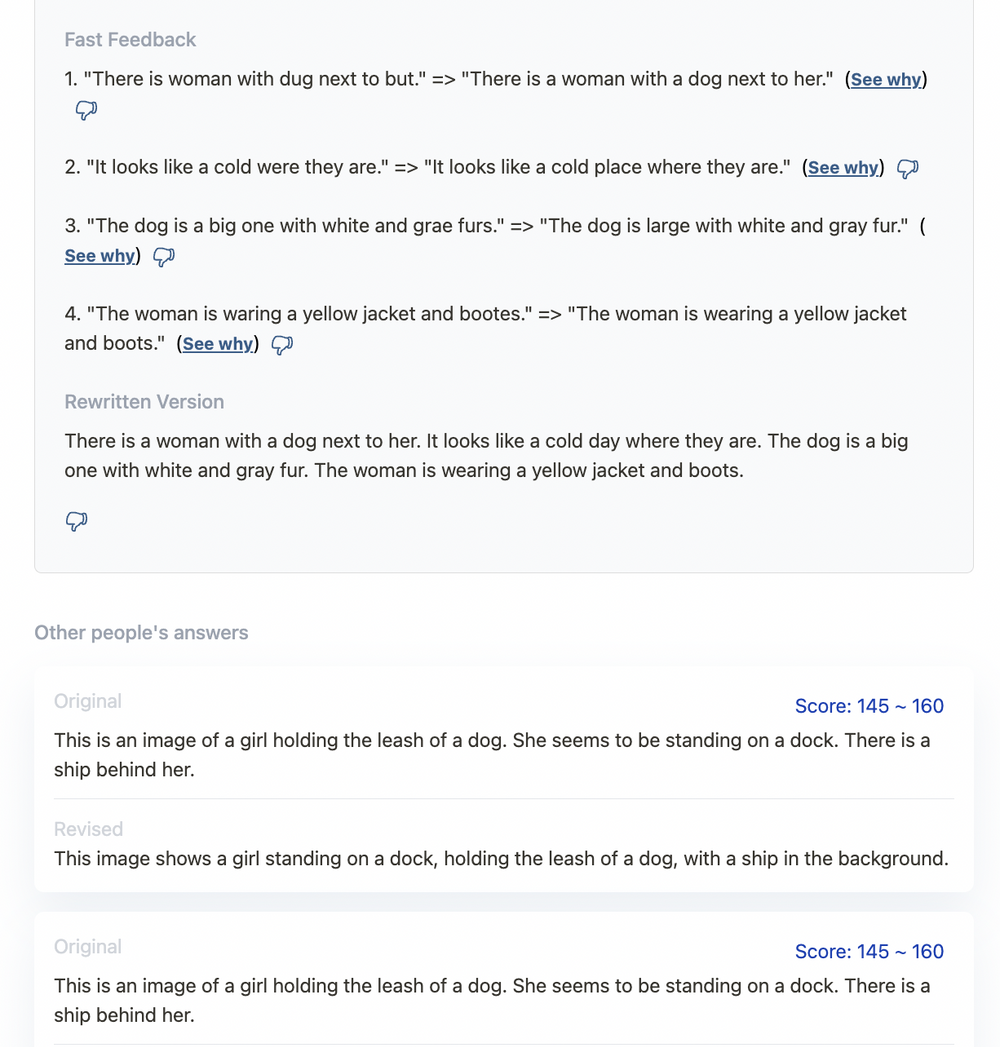This screenshot has width=1000, height=1047.
Task: Select the Fast Feedback heading
Action: (x=129, y=40)
